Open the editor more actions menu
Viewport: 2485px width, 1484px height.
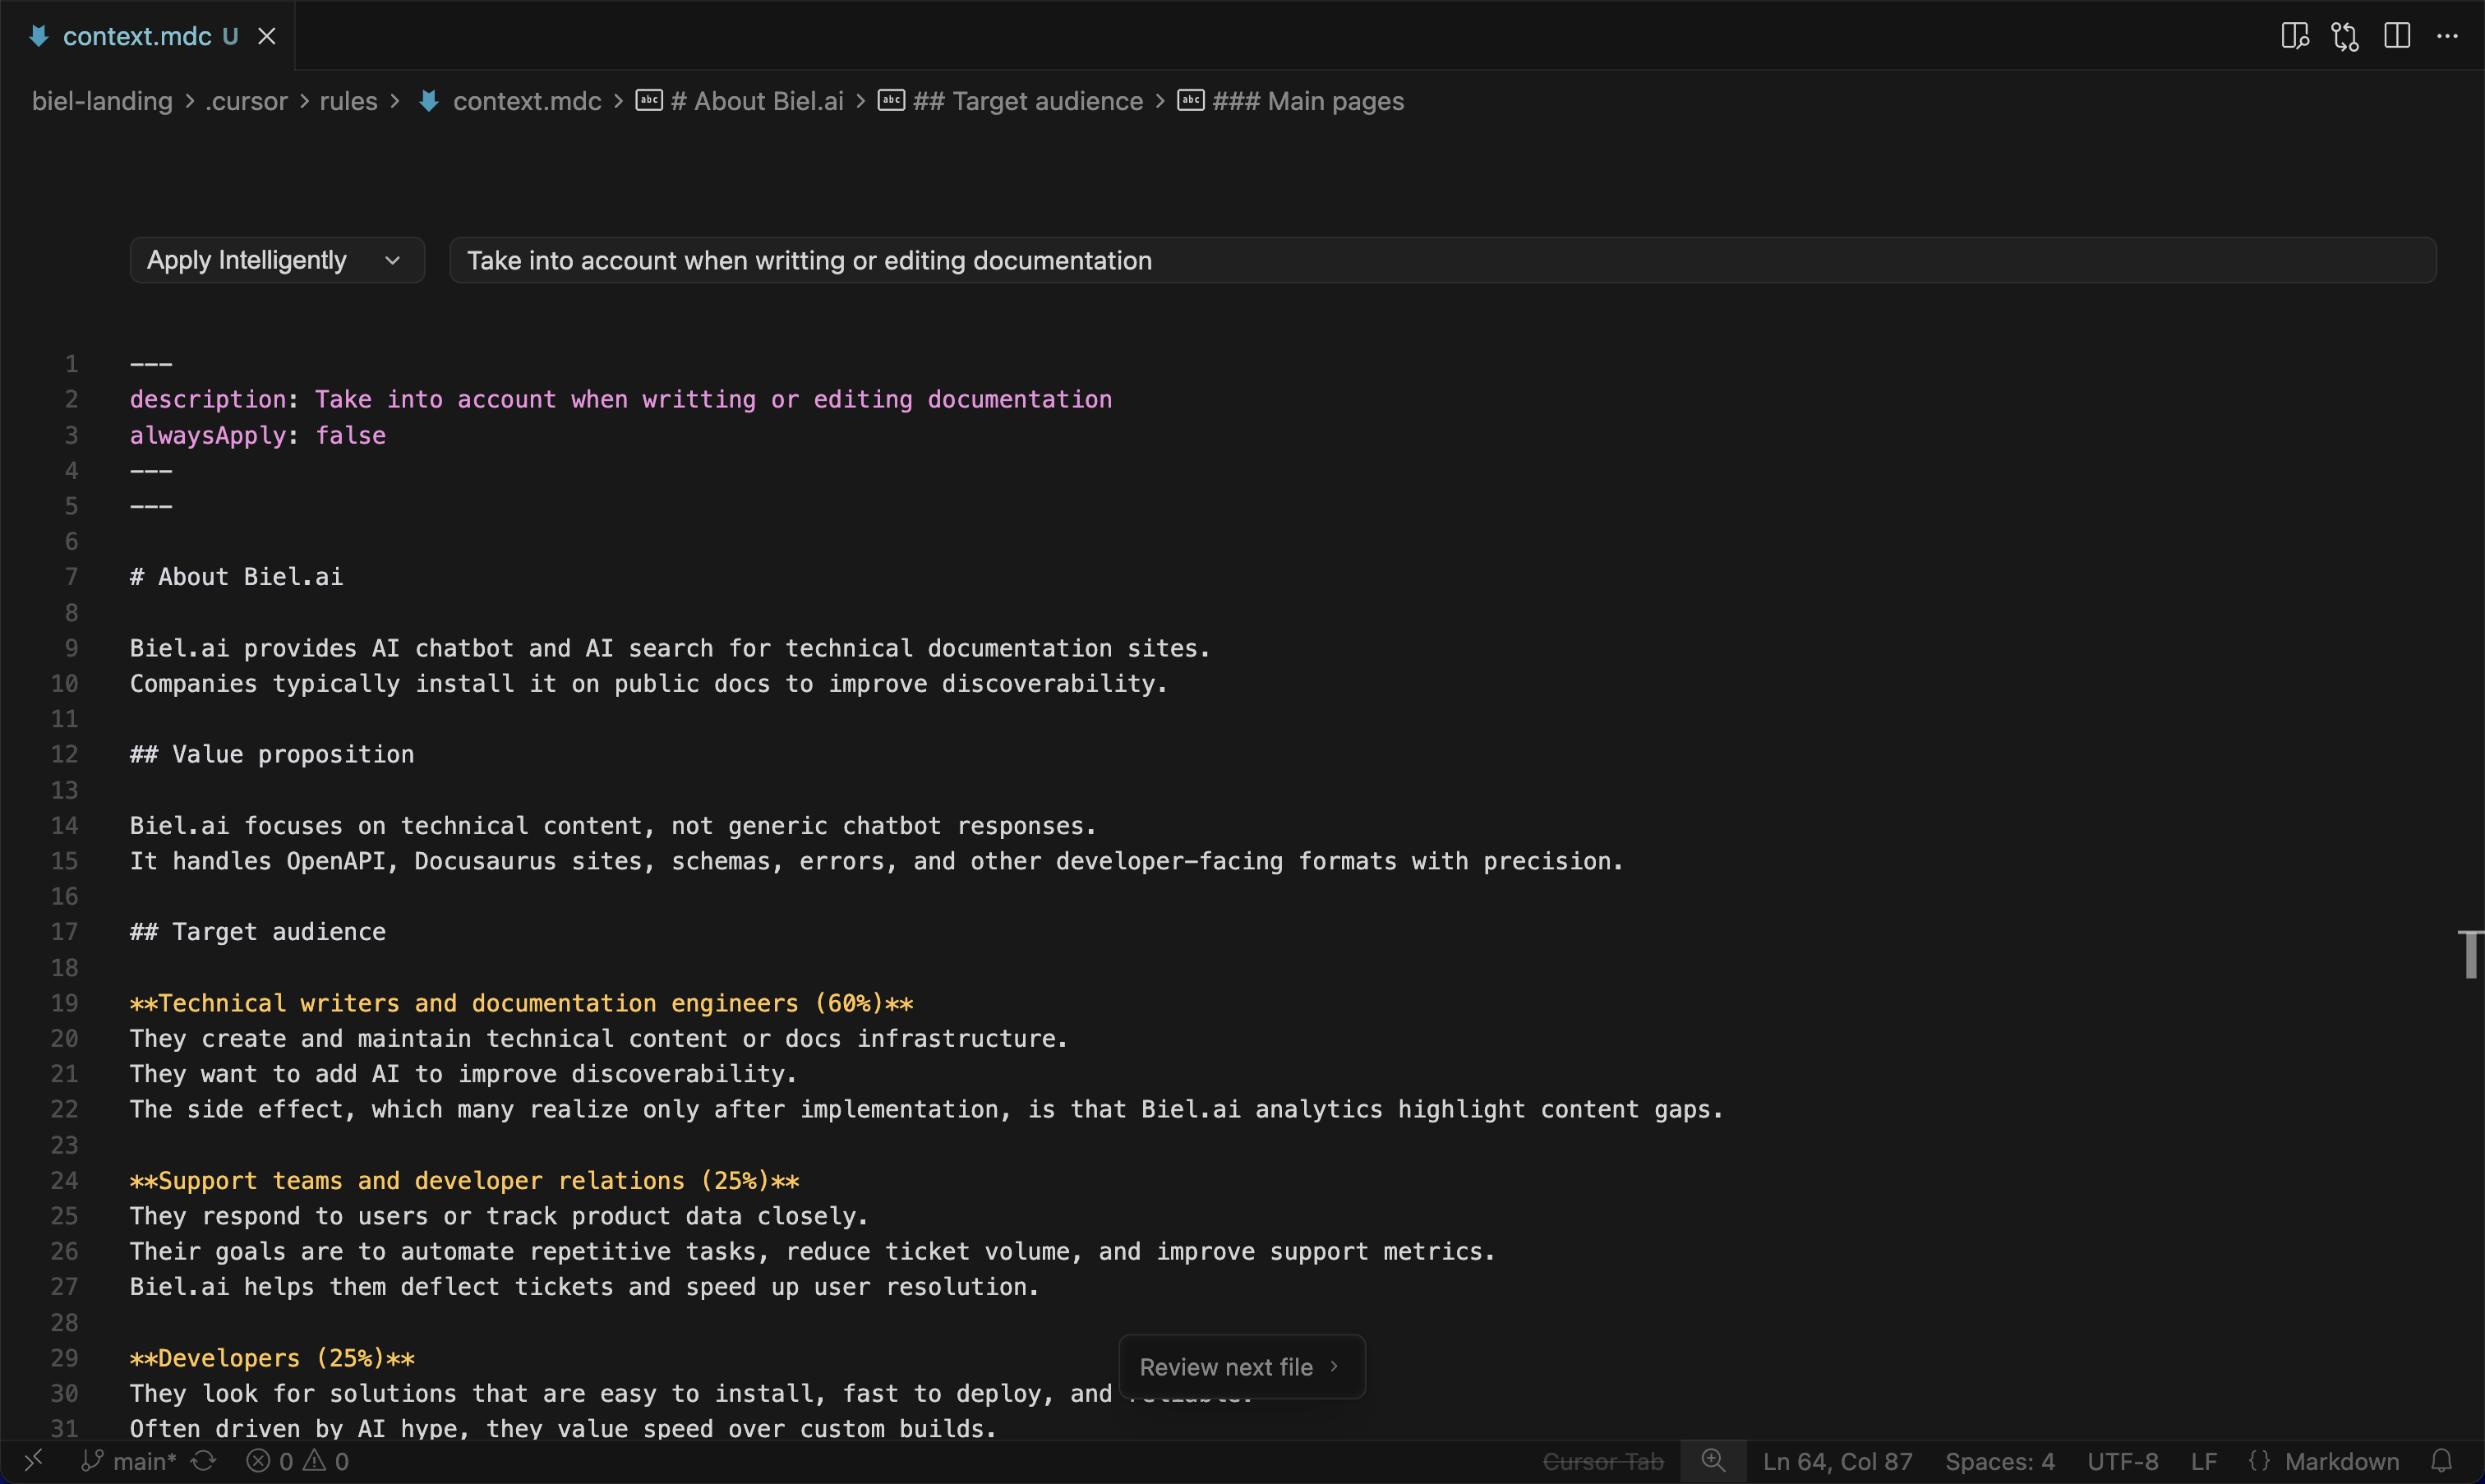[2447, 36]
